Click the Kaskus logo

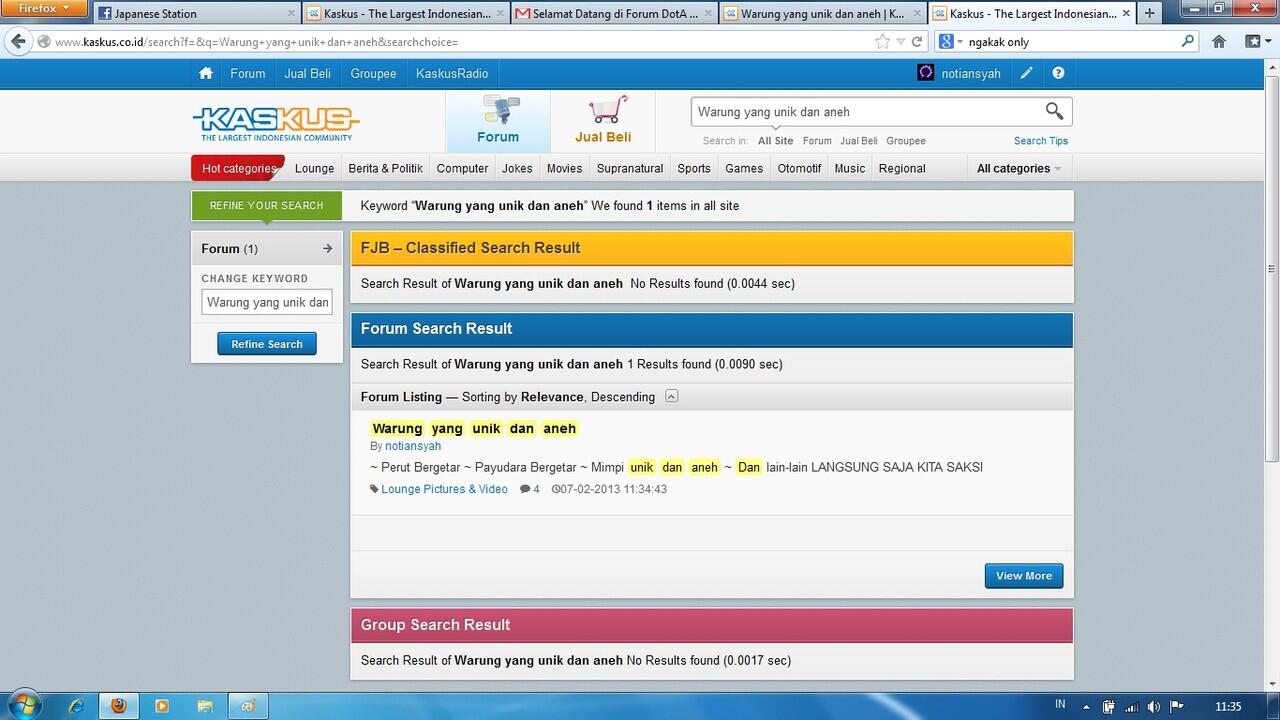click(276, 122)
